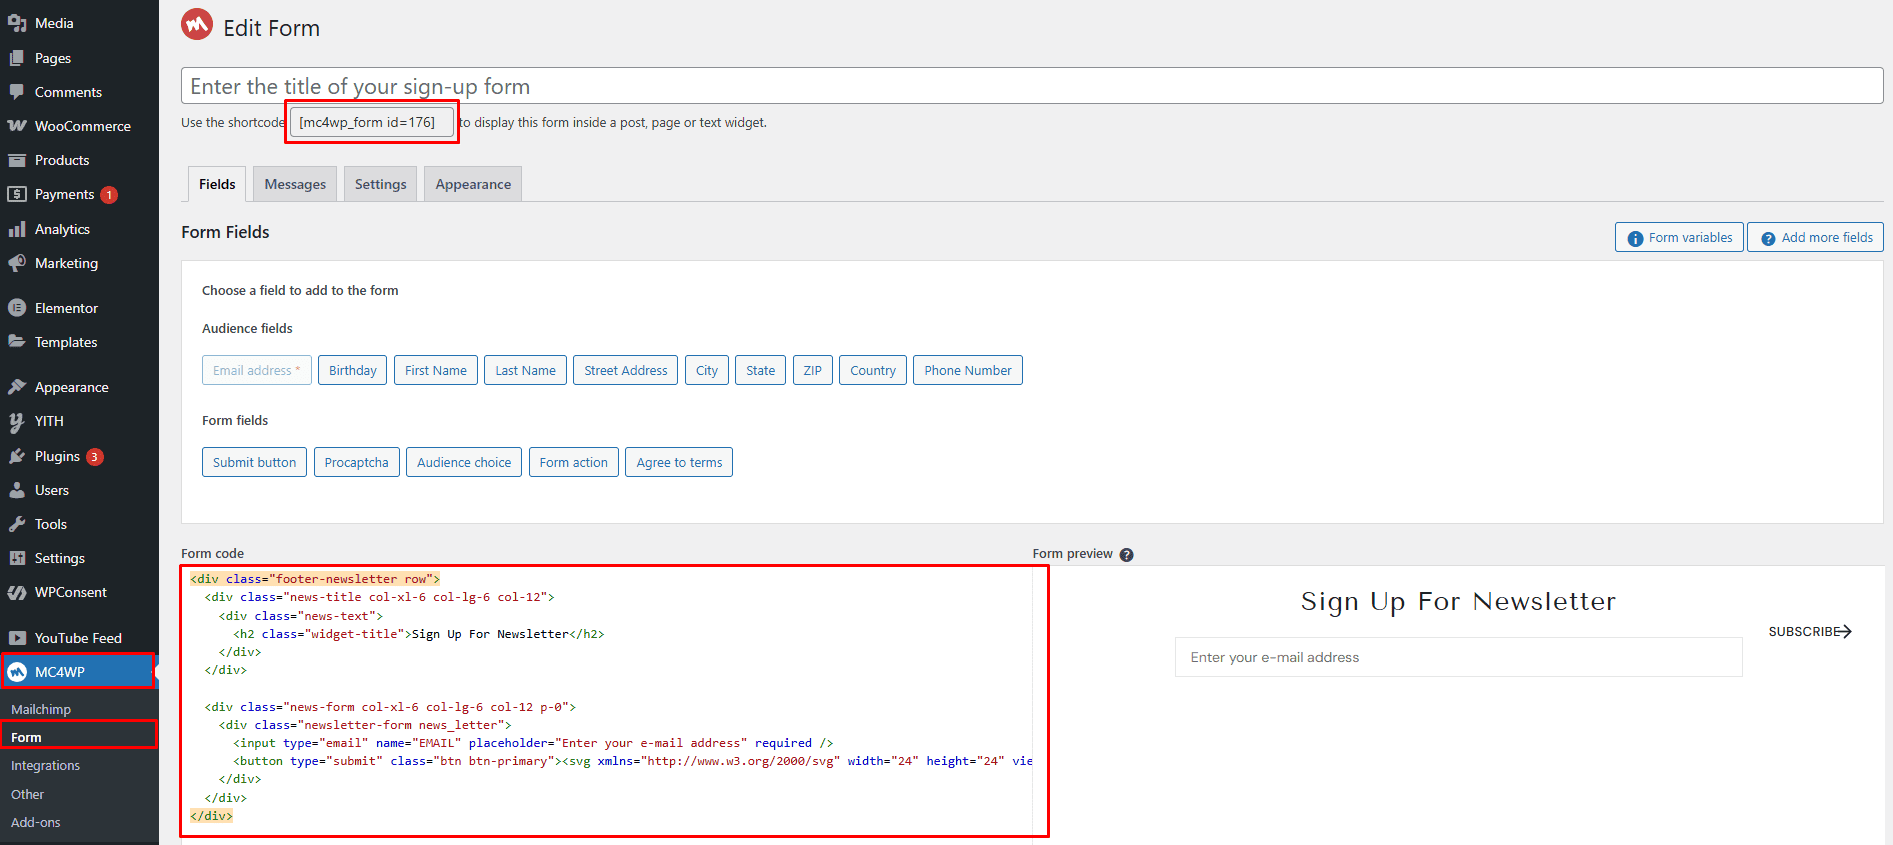This screenshot has height=845, width=1893.
Task: Open Integrations submenu item
Action: [45, 765]
